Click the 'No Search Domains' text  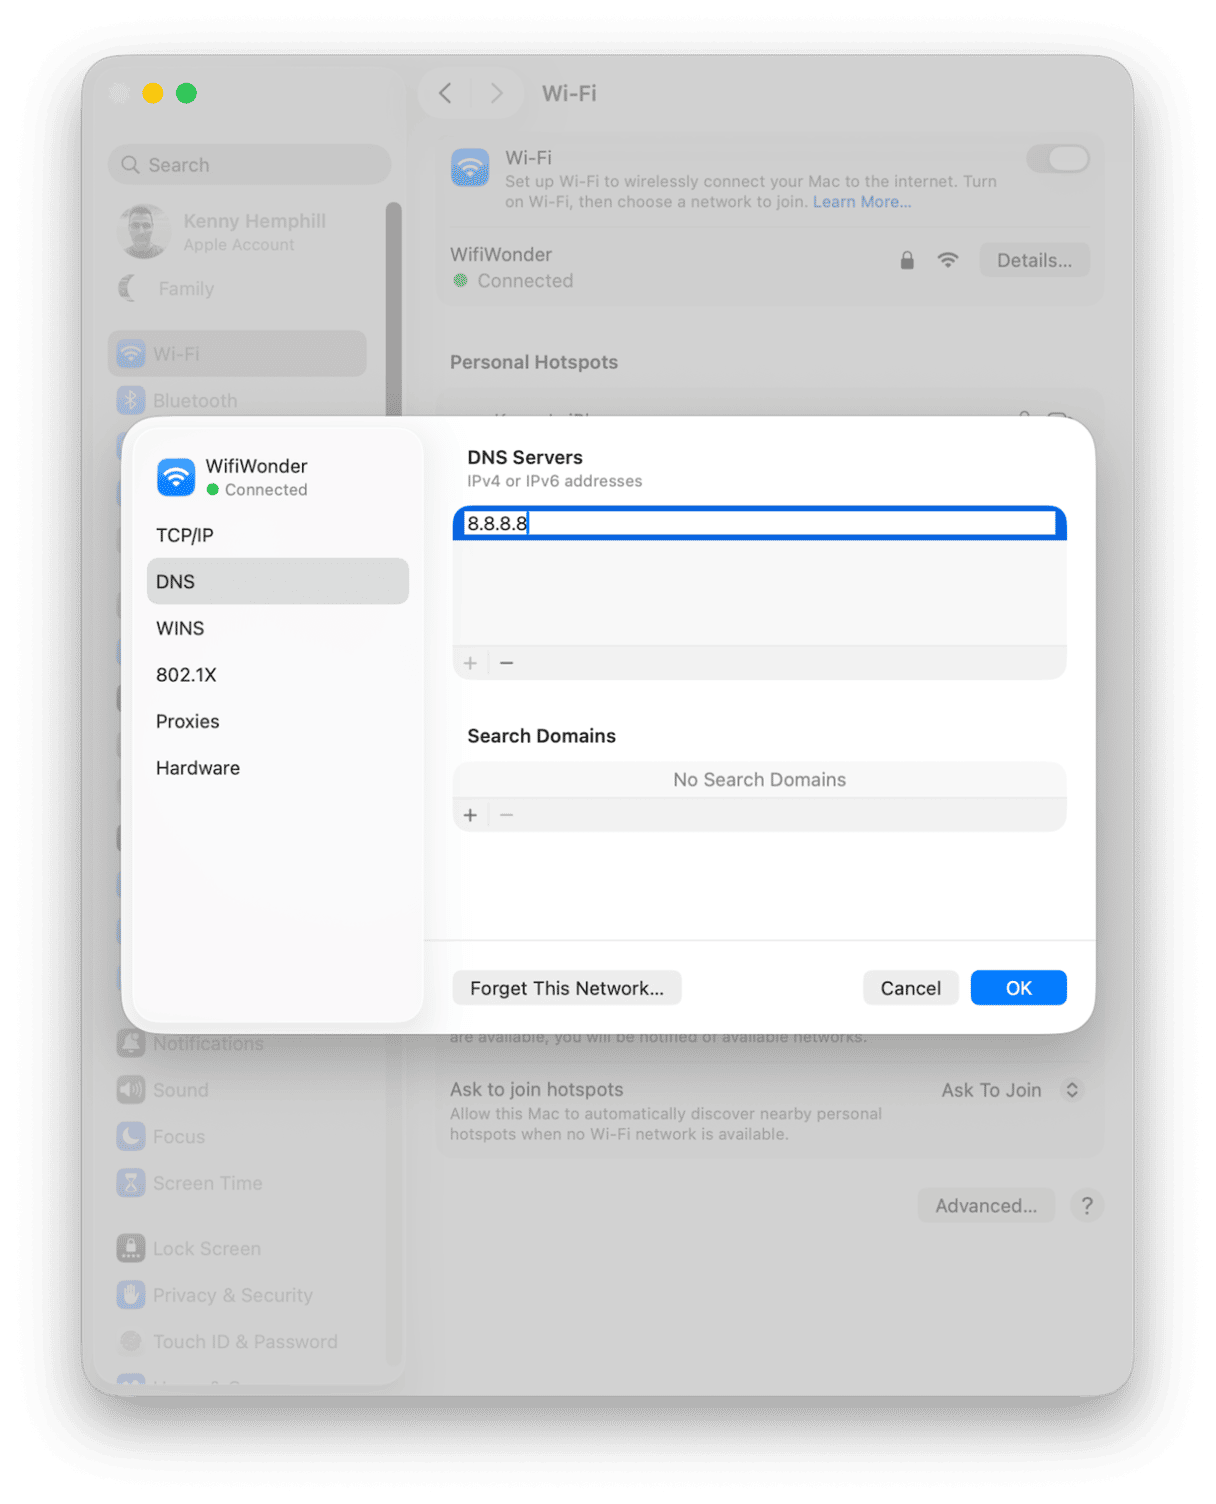click(x=759, y=779)
